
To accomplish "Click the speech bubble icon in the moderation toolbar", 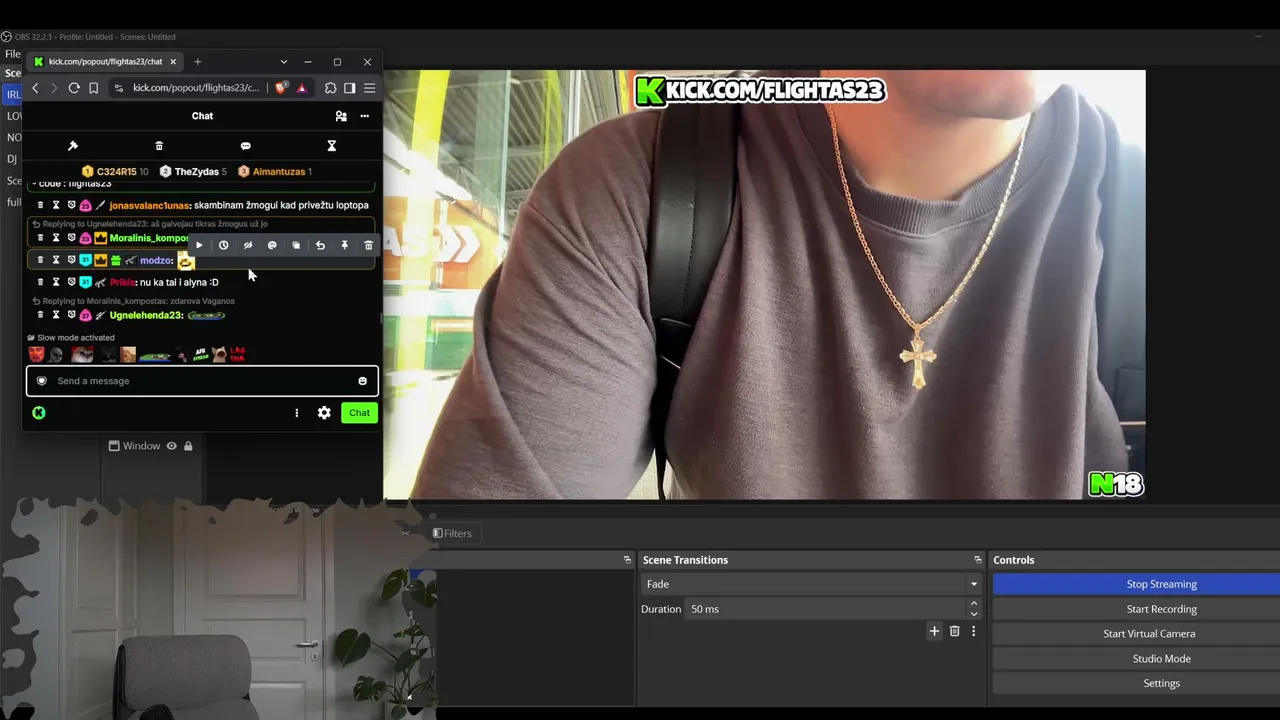I will pos(246,146).
